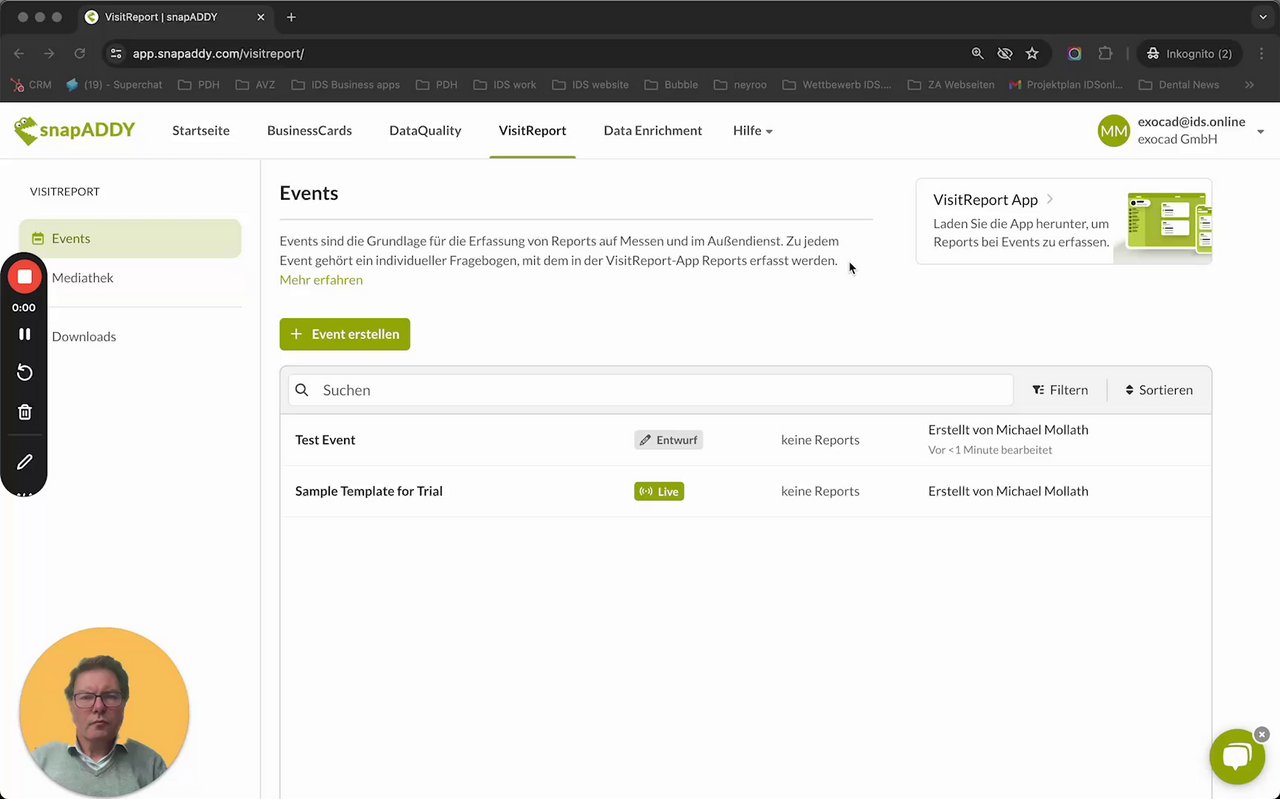Select the pen drawing tool

25,462
